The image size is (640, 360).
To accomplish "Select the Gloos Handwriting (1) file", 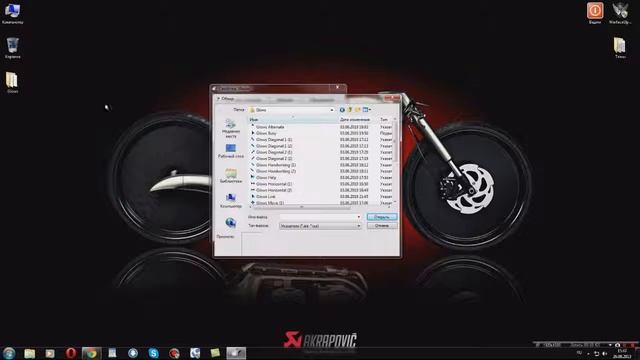I will 276,165.
